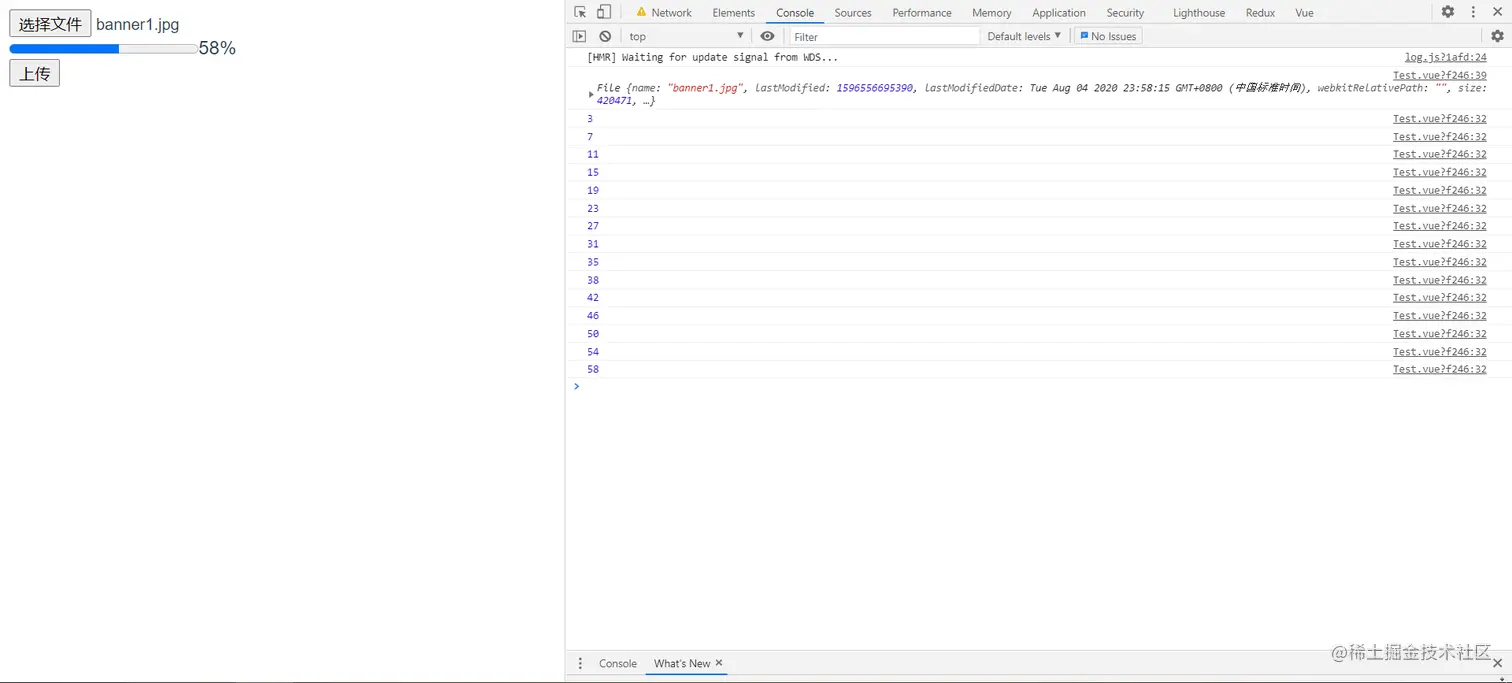1512x683 pixels.
Task: Open the Memory tab
Action: click(992, 13)
